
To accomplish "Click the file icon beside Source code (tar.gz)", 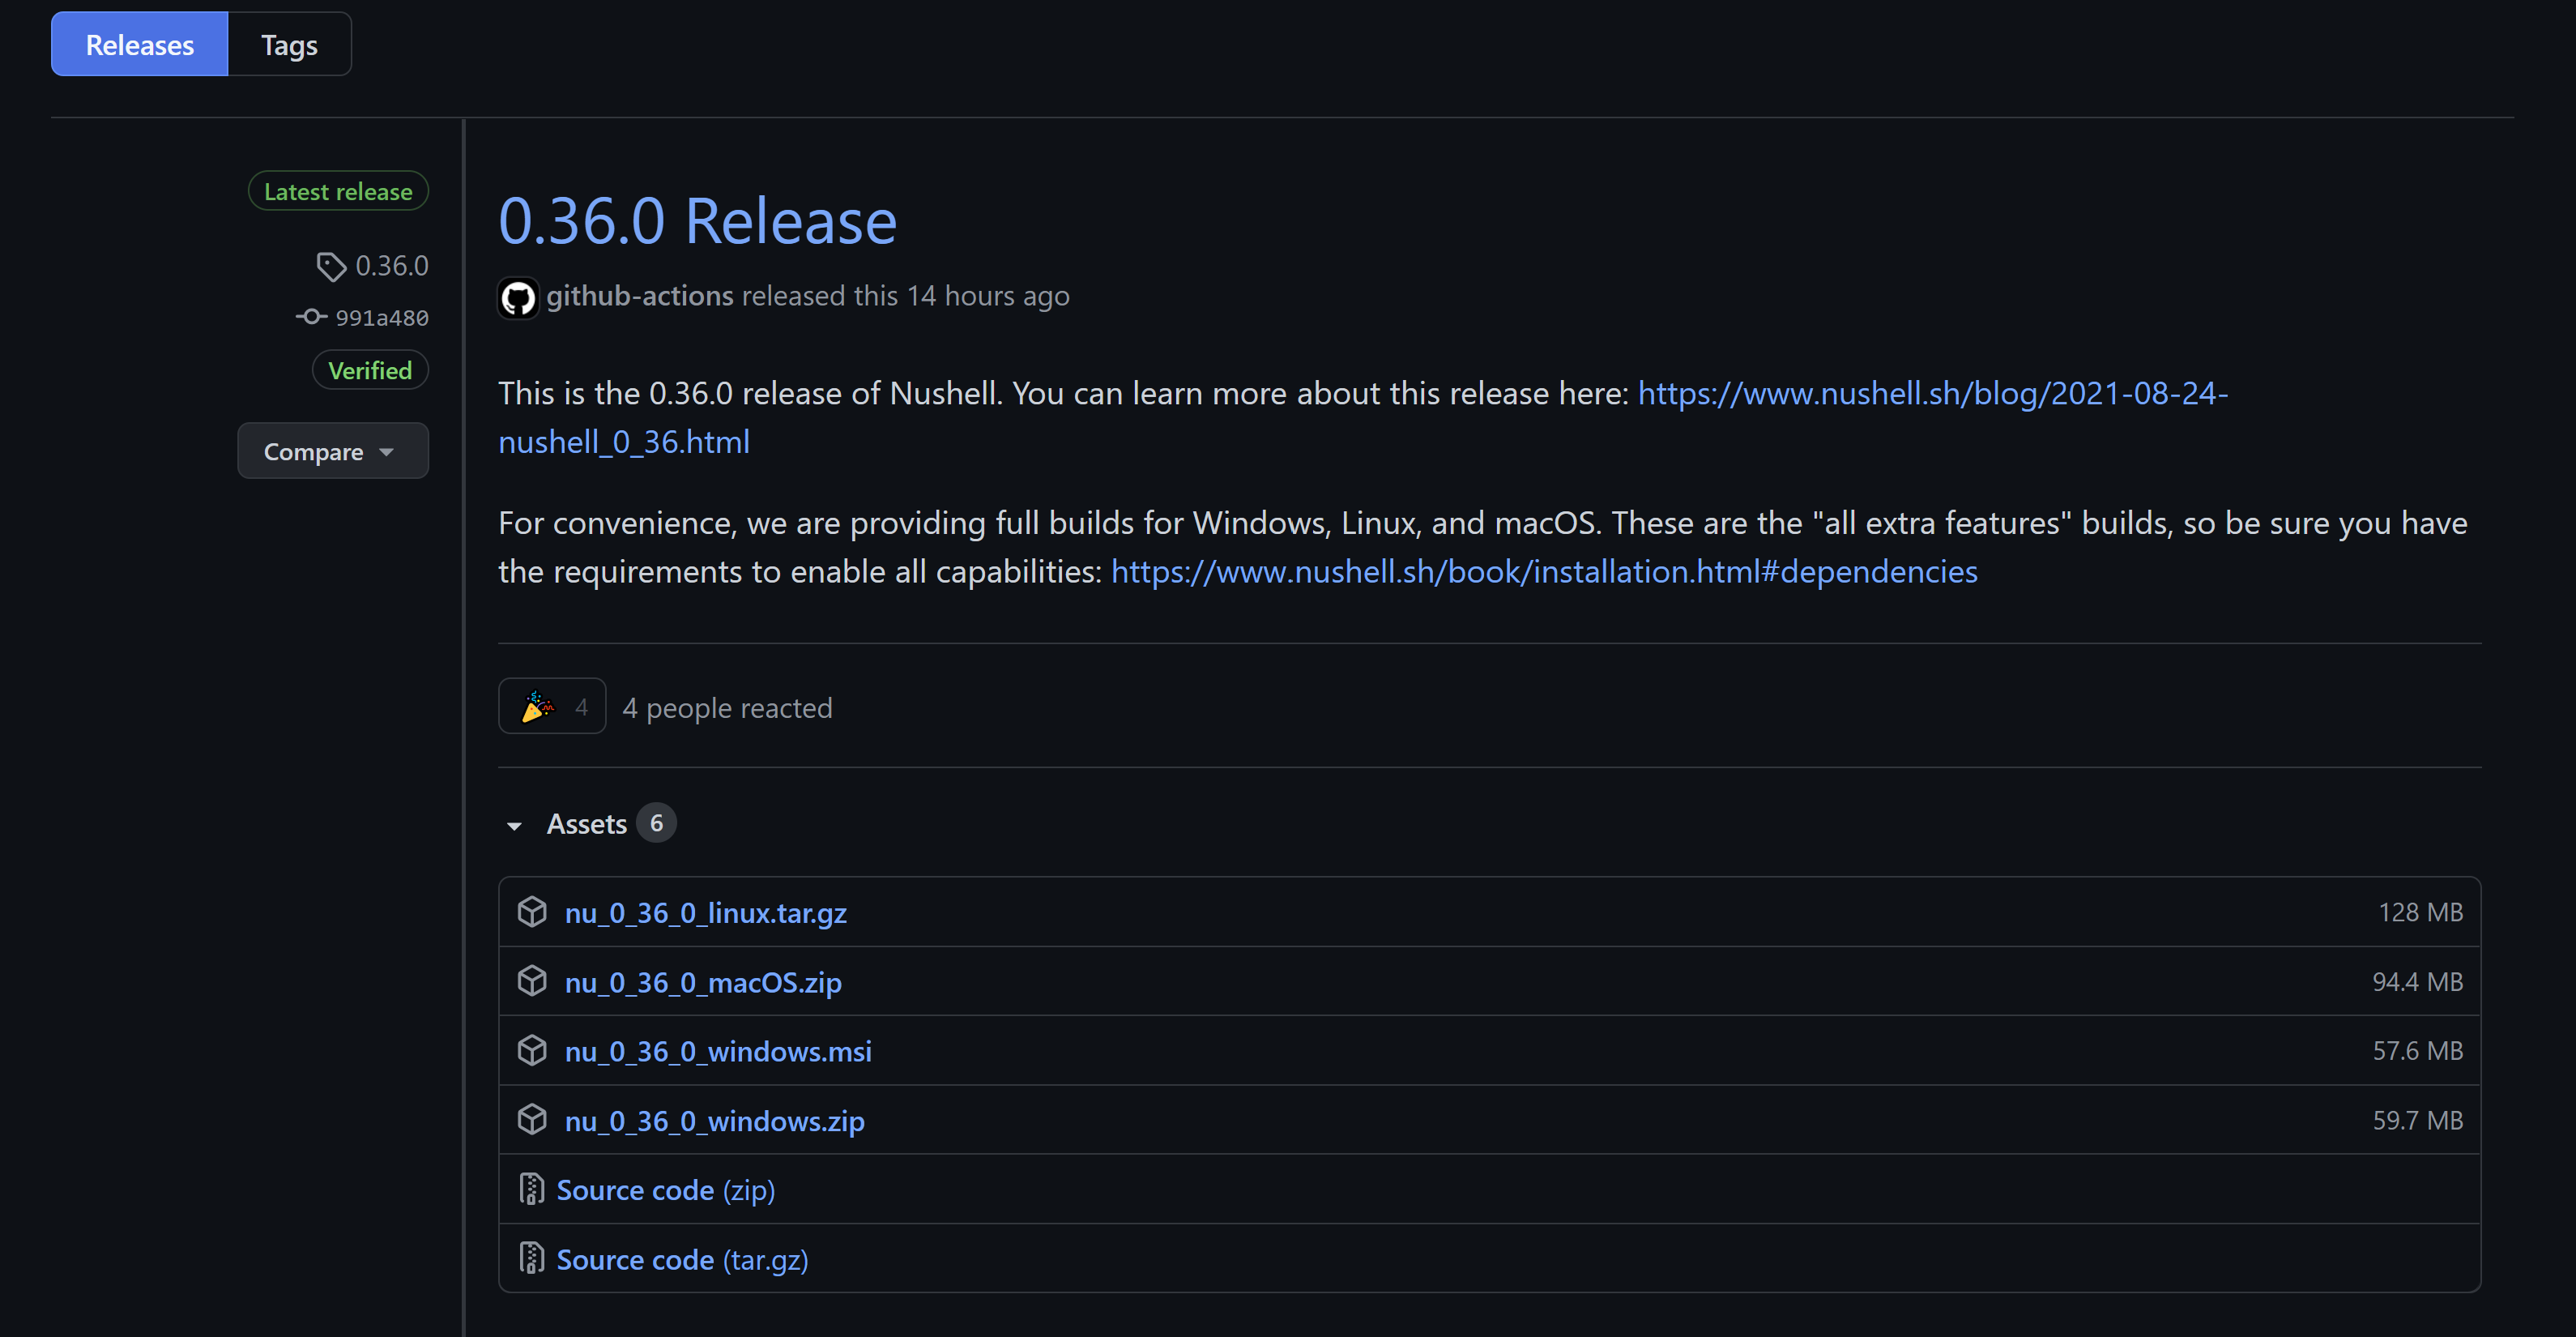I will (531, 1259).
